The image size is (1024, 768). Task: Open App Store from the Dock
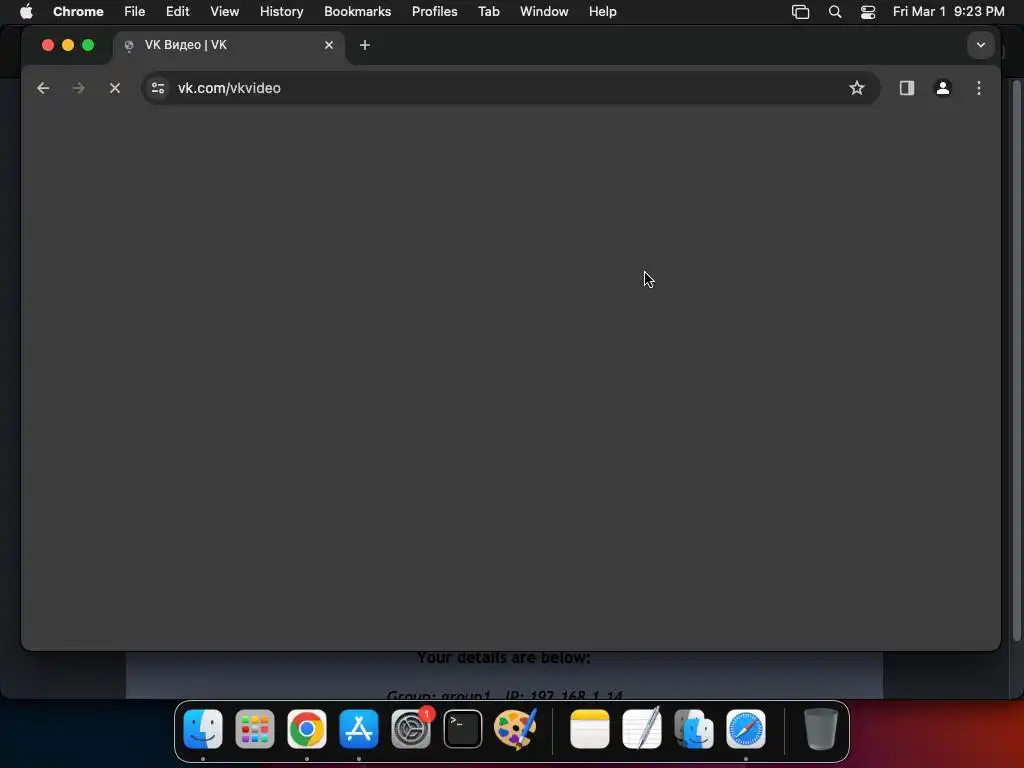pyautogui.click(x=359, y=729)
